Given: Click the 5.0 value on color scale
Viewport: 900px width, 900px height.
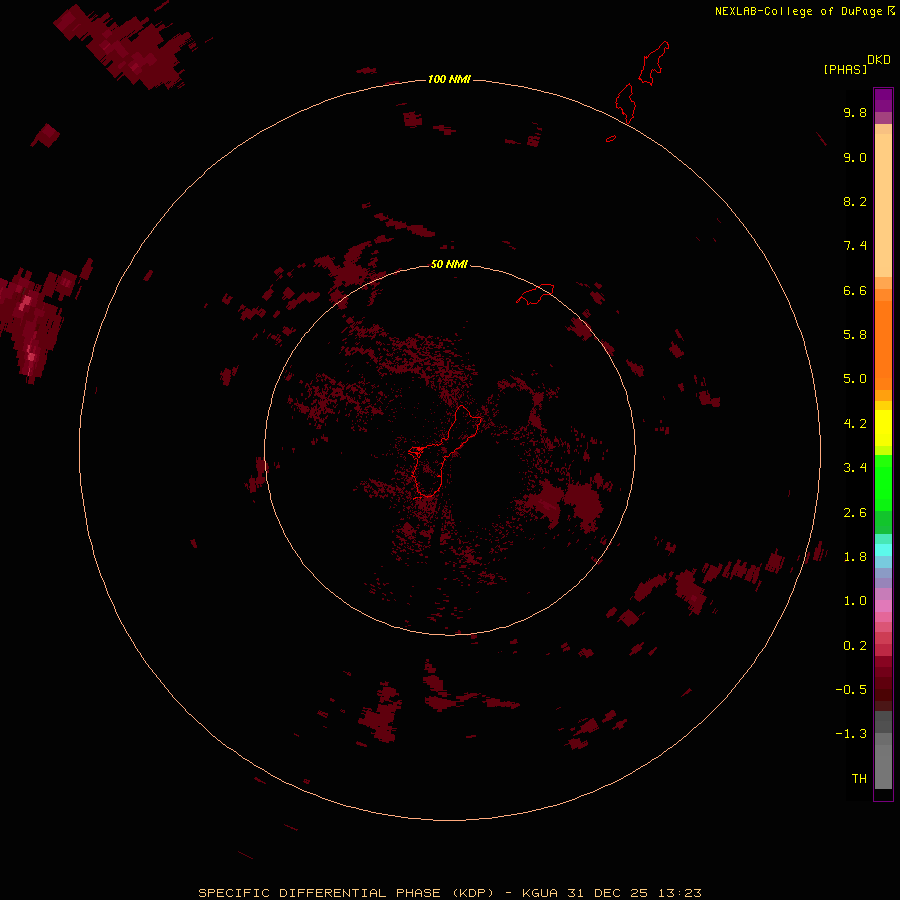Looking at the screenshot, I should (855, 379).
